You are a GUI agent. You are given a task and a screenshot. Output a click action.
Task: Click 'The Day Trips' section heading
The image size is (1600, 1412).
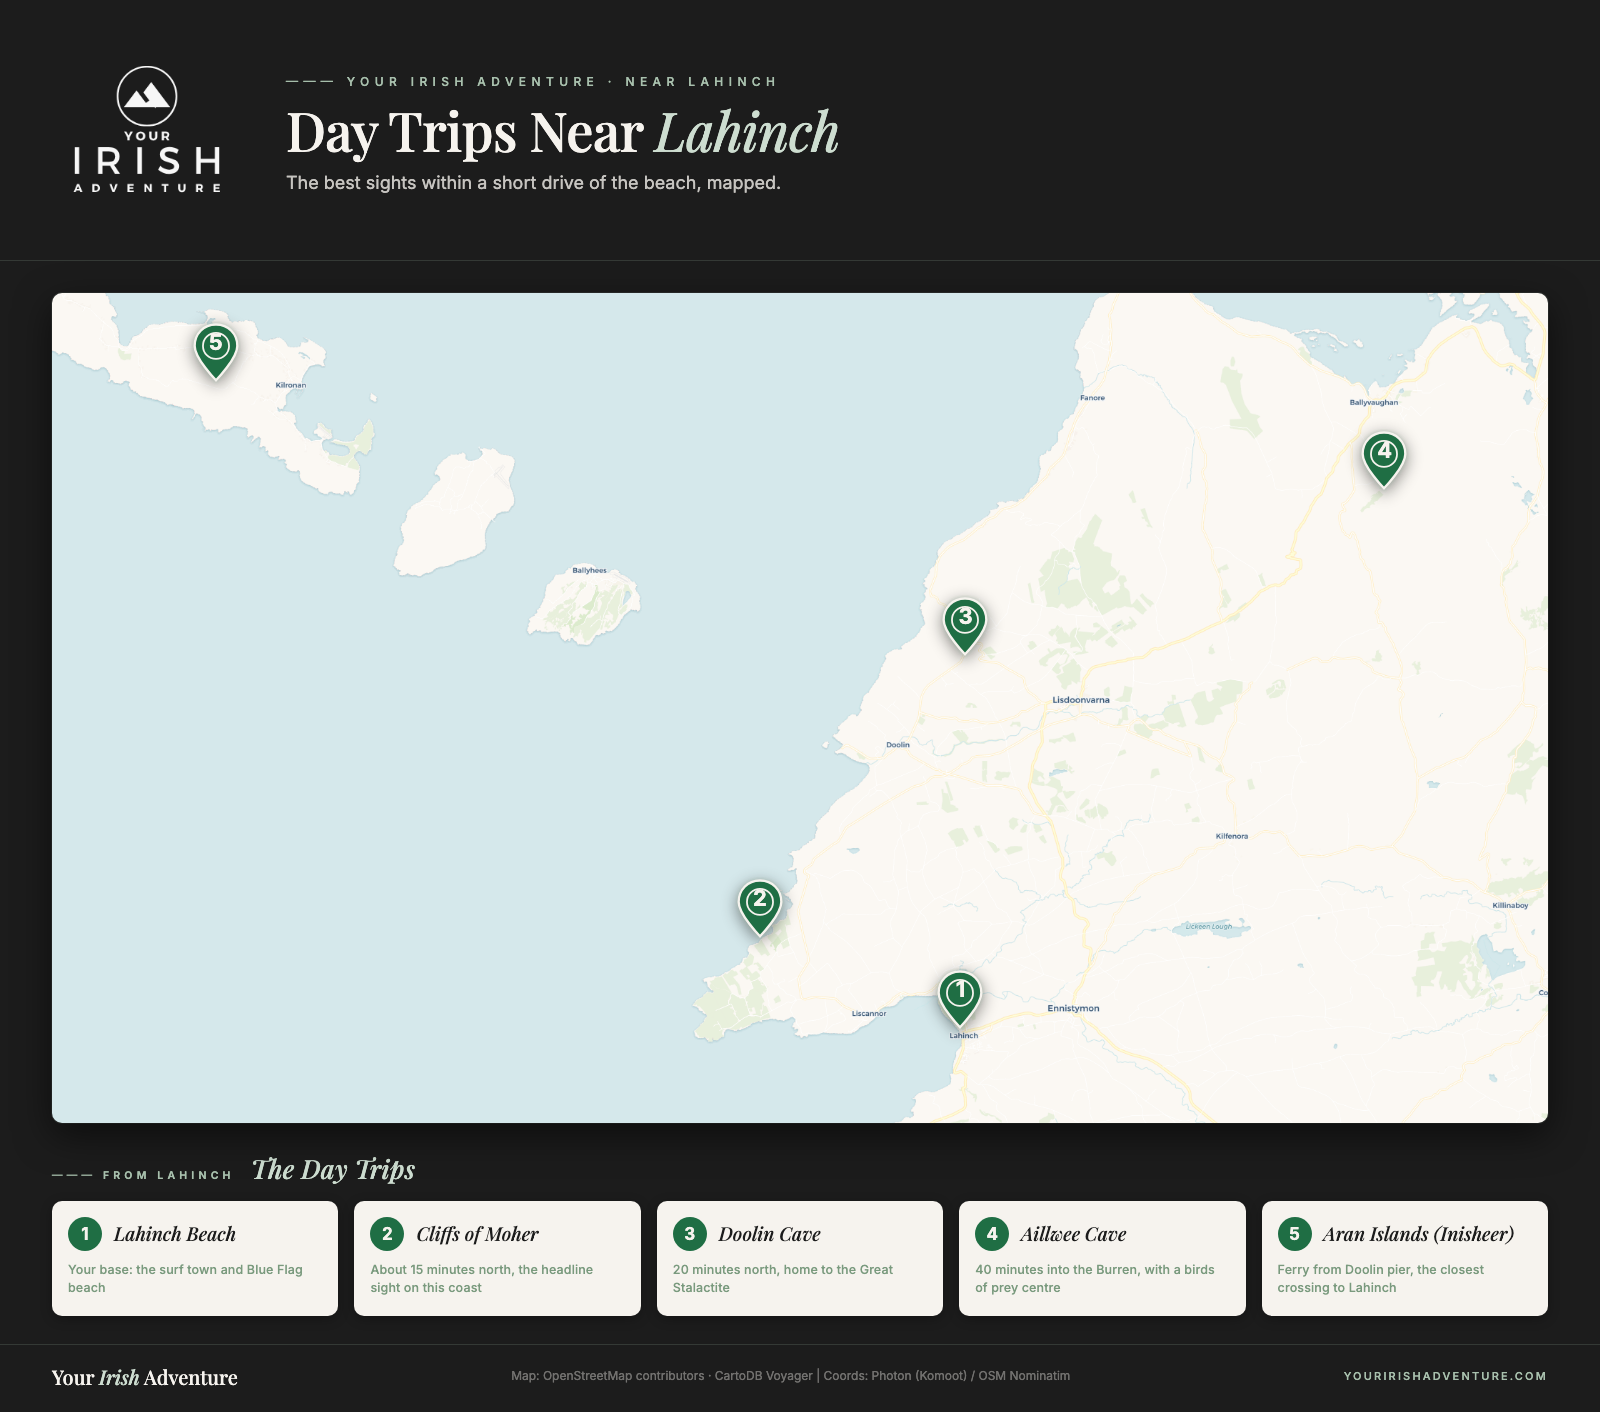[x=333, y=1170]
